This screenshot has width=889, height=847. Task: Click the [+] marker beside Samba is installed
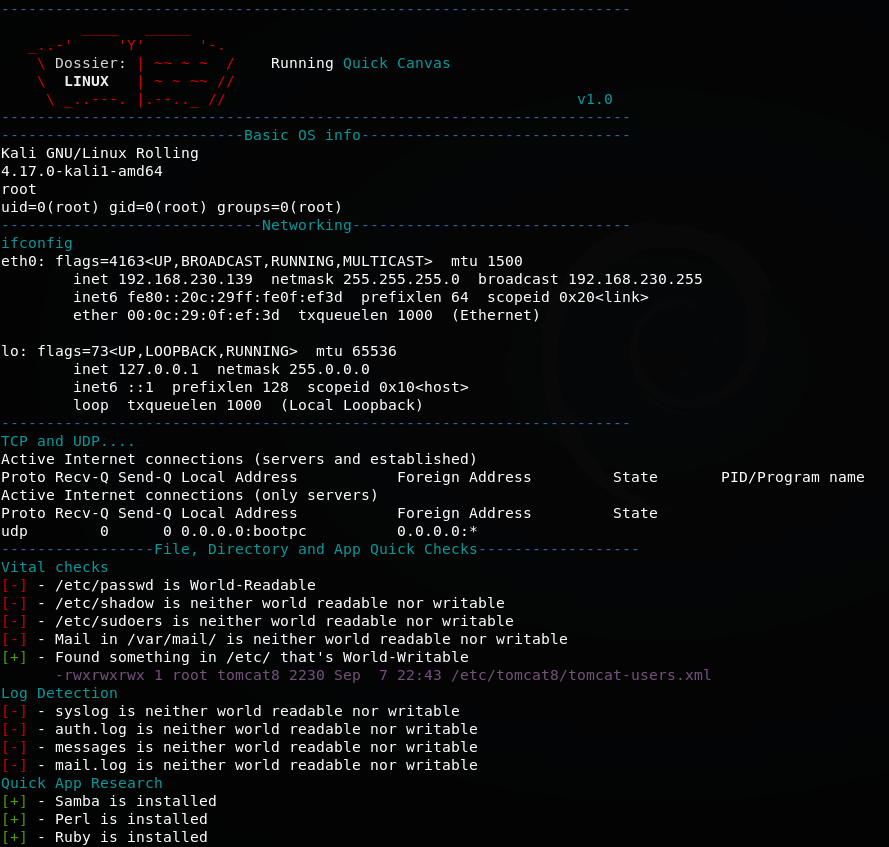click(14, 801)
